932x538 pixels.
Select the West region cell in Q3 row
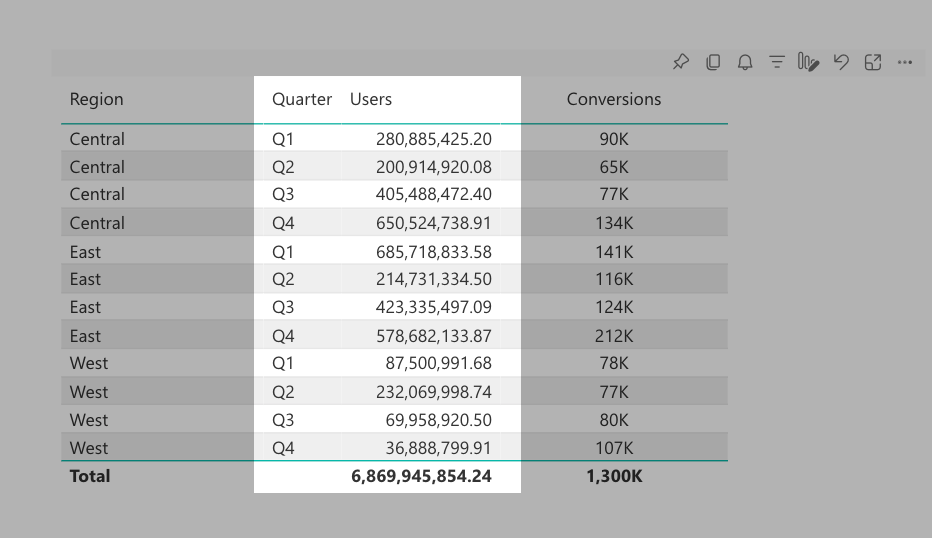pos(89,420)
